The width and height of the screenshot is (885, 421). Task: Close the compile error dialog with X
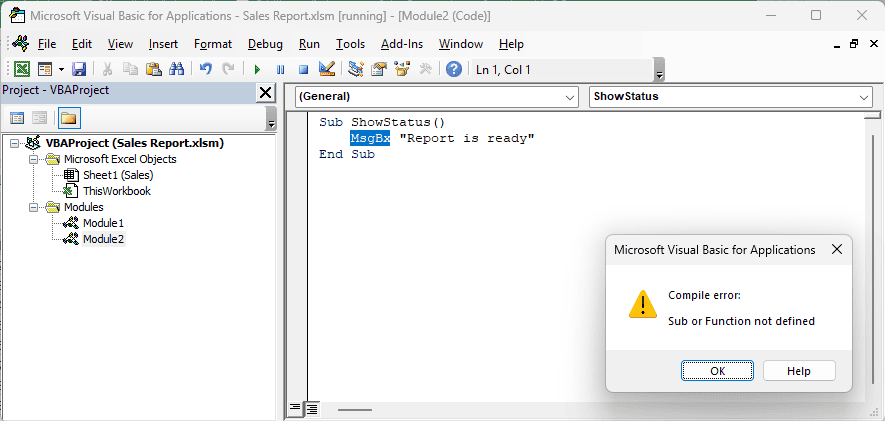click(x=837, y=249)
